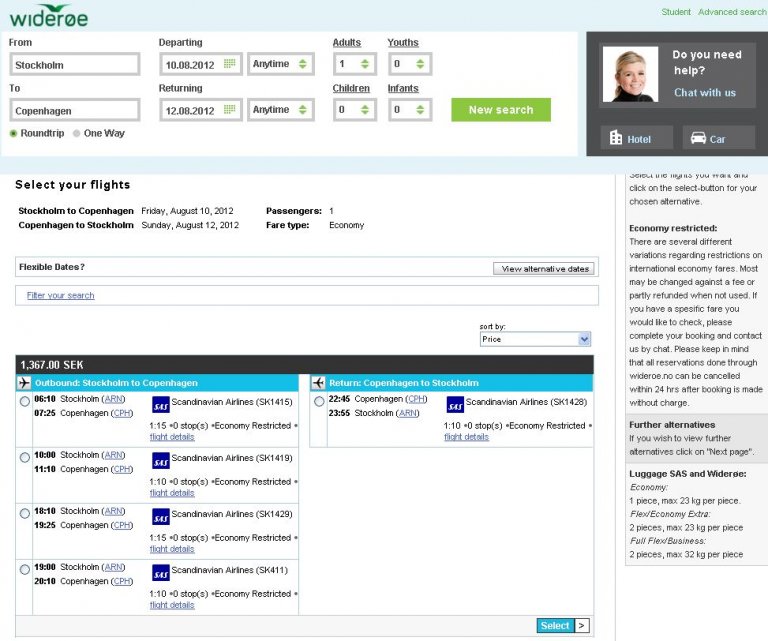The height and width of the screenshot is (641, 768).
Task: Choose the 10:00 outbound flight SK1419
Action: [25, 458]
